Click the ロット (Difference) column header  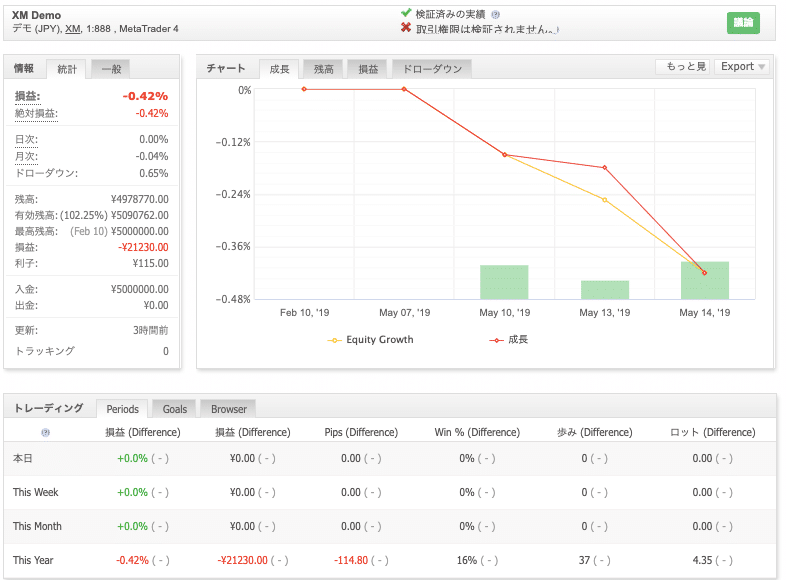tap(712, 433)
